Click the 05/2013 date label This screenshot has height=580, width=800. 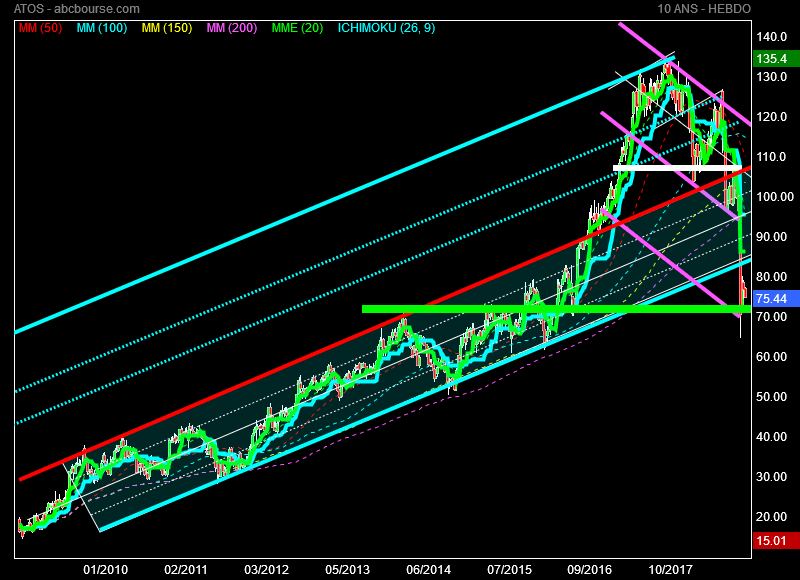click(347, 570)
